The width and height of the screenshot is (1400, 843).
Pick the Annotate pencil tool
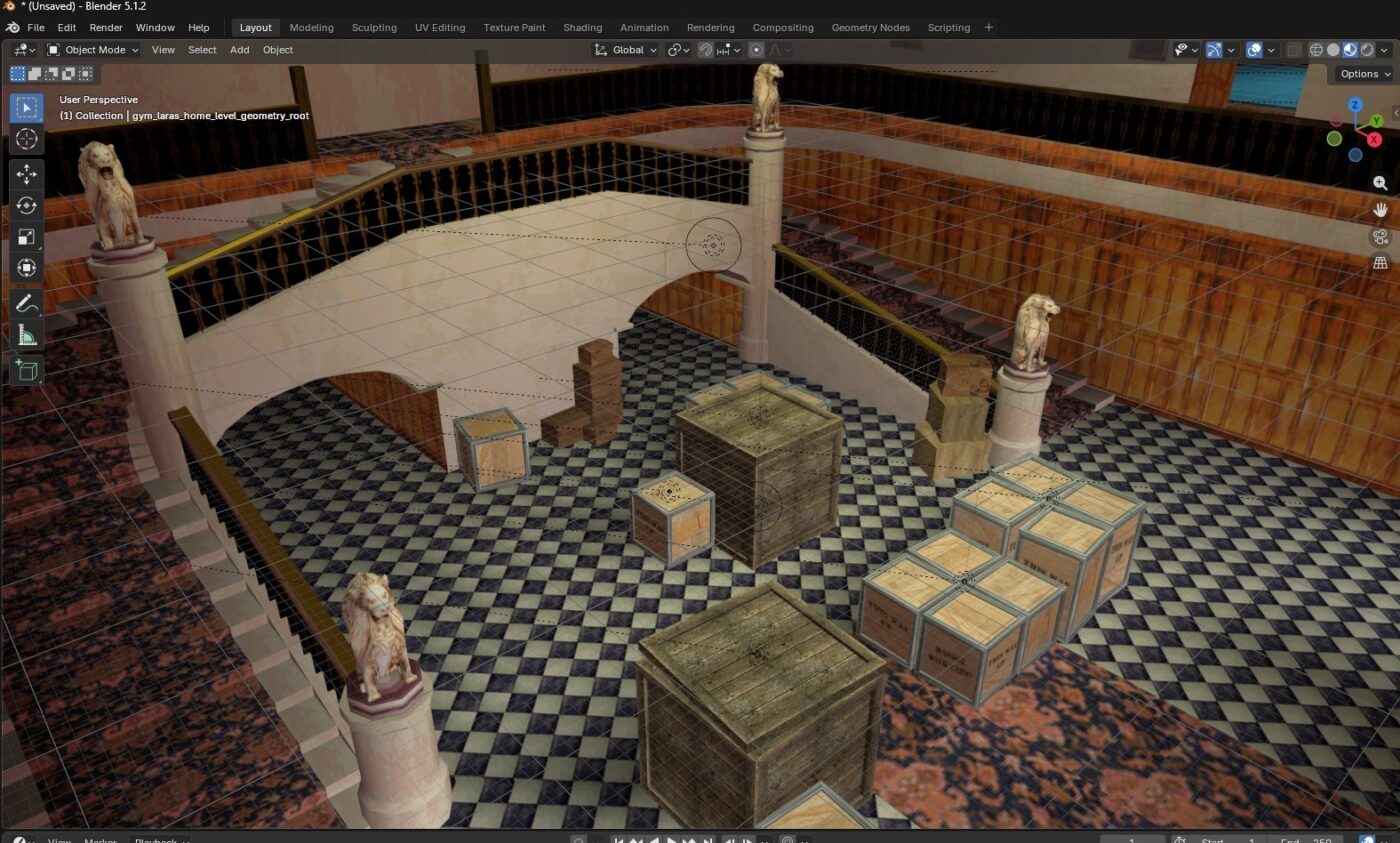[x=27, y=303]
